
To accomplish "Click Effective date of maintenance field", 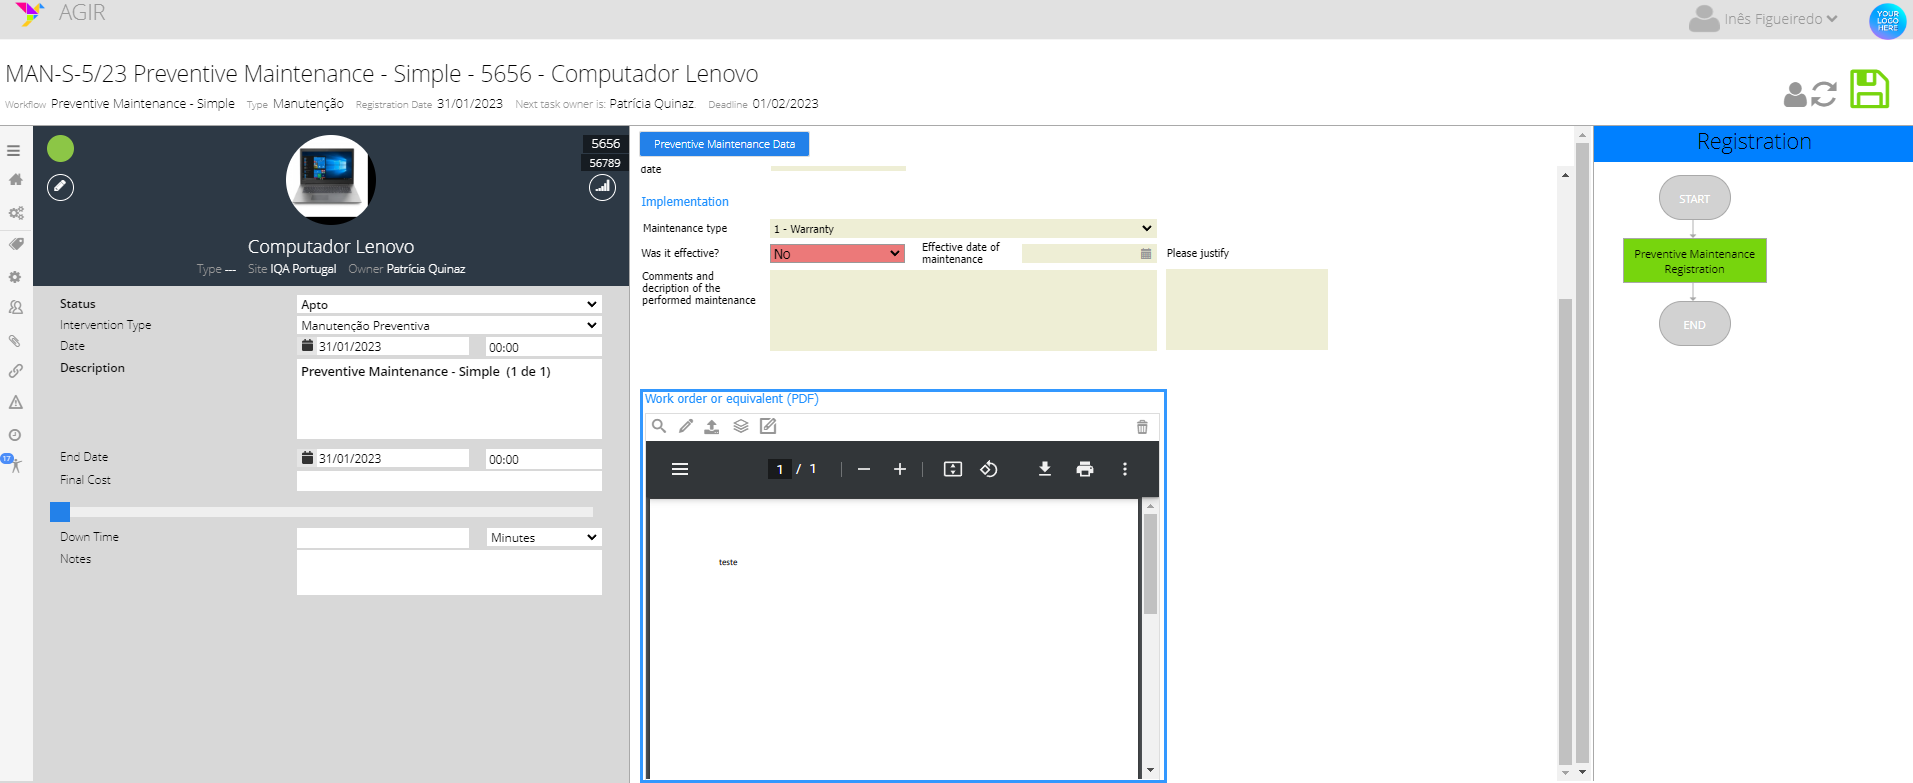I will pos(1089,254).
